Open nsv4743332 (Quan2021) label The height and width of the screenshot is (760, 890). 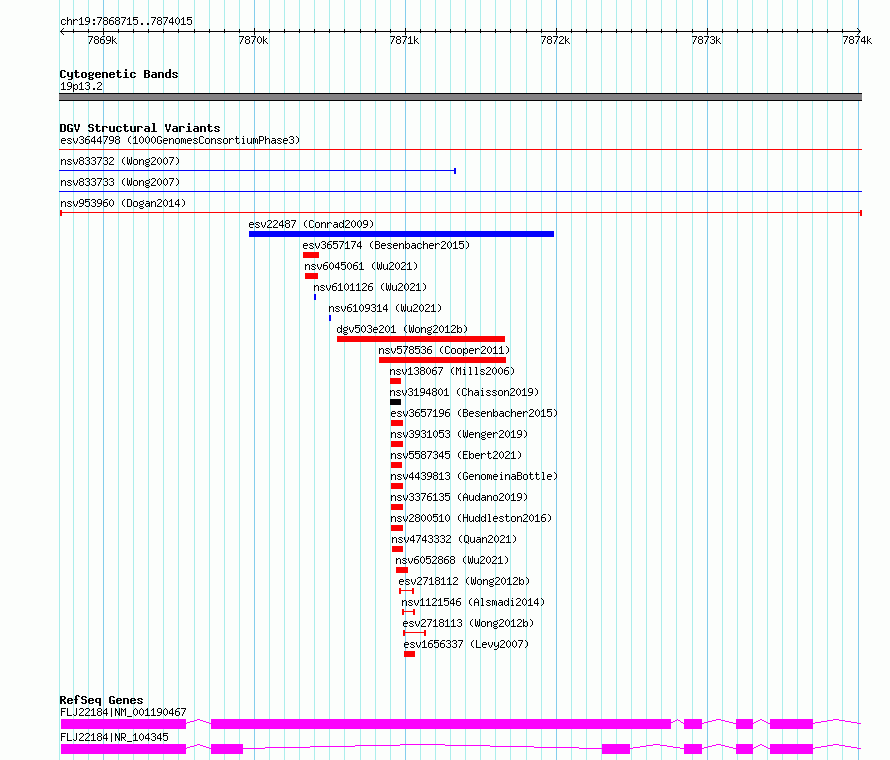click(x=454, y=539)
